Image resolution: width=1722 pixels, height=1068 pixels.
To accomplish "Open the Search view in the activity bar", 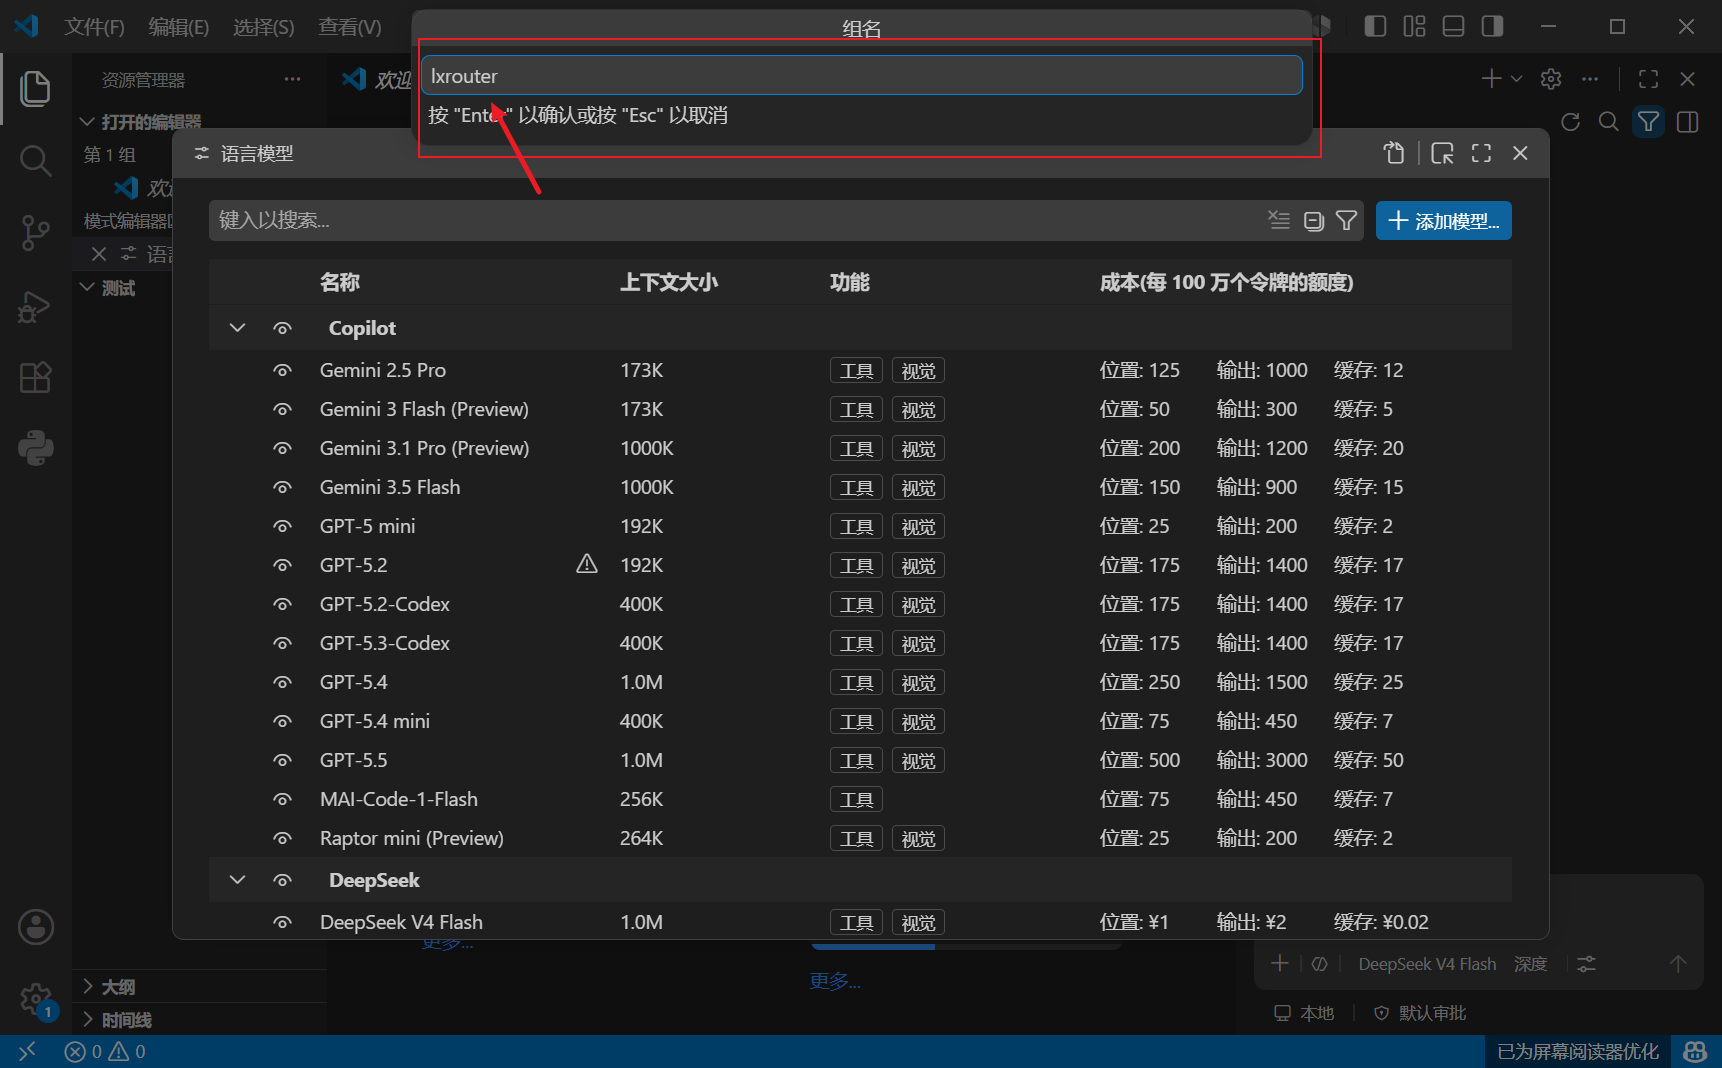I will [x=35, y=160].
